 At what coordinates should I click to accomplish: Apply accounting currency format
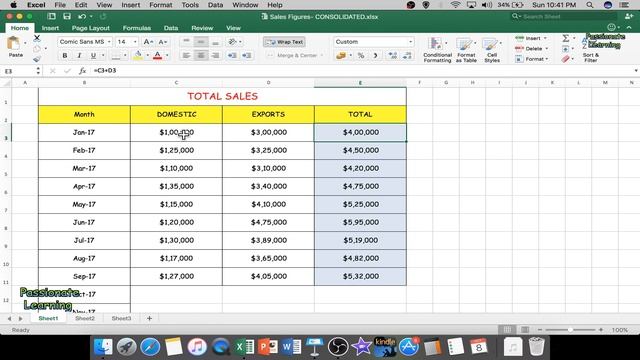coord(340,56)
